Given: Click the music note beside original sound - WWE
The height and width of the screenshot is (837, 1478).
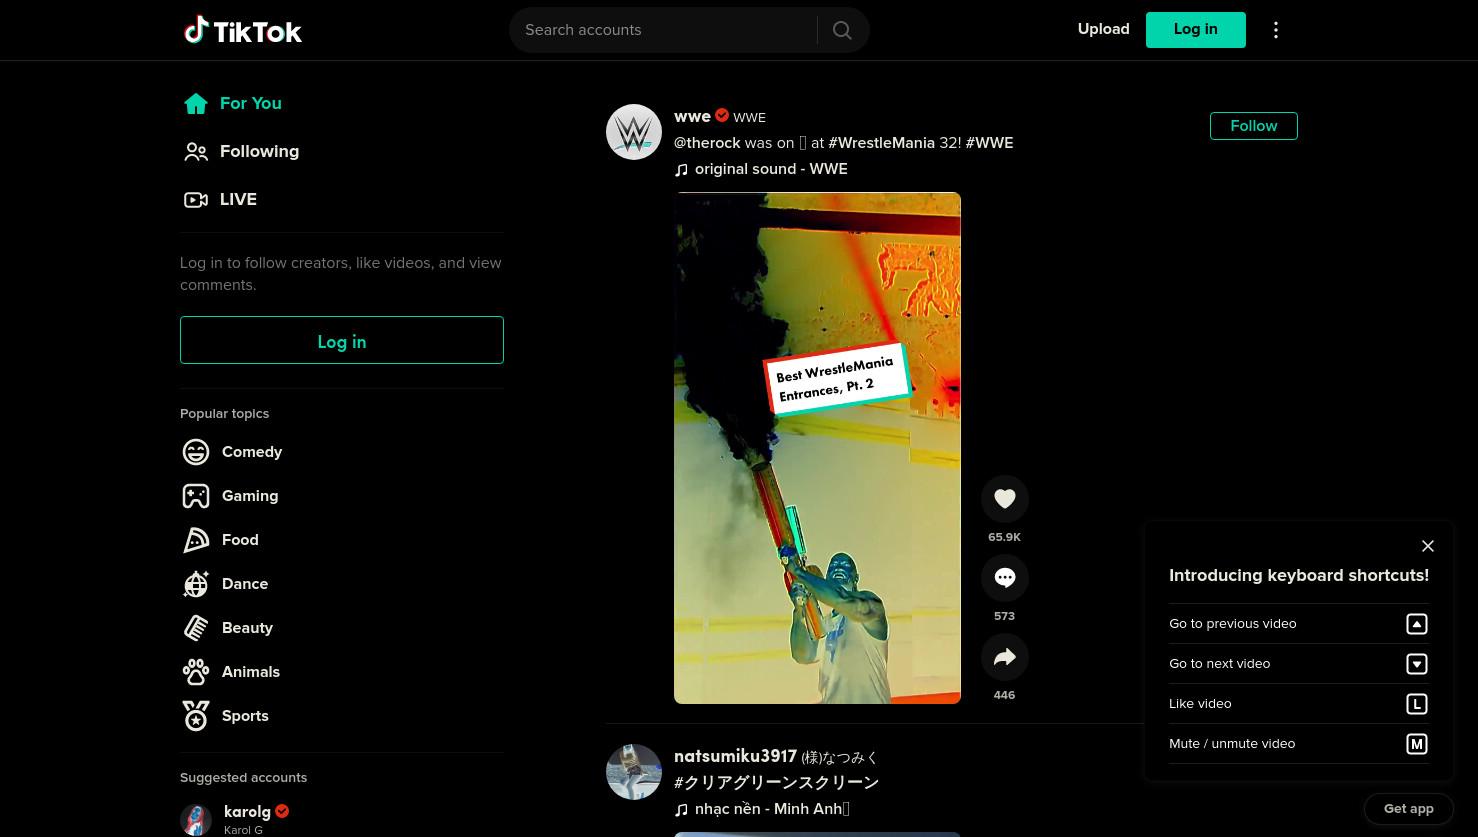Looking at the screenshot, I should pos(682,170).
